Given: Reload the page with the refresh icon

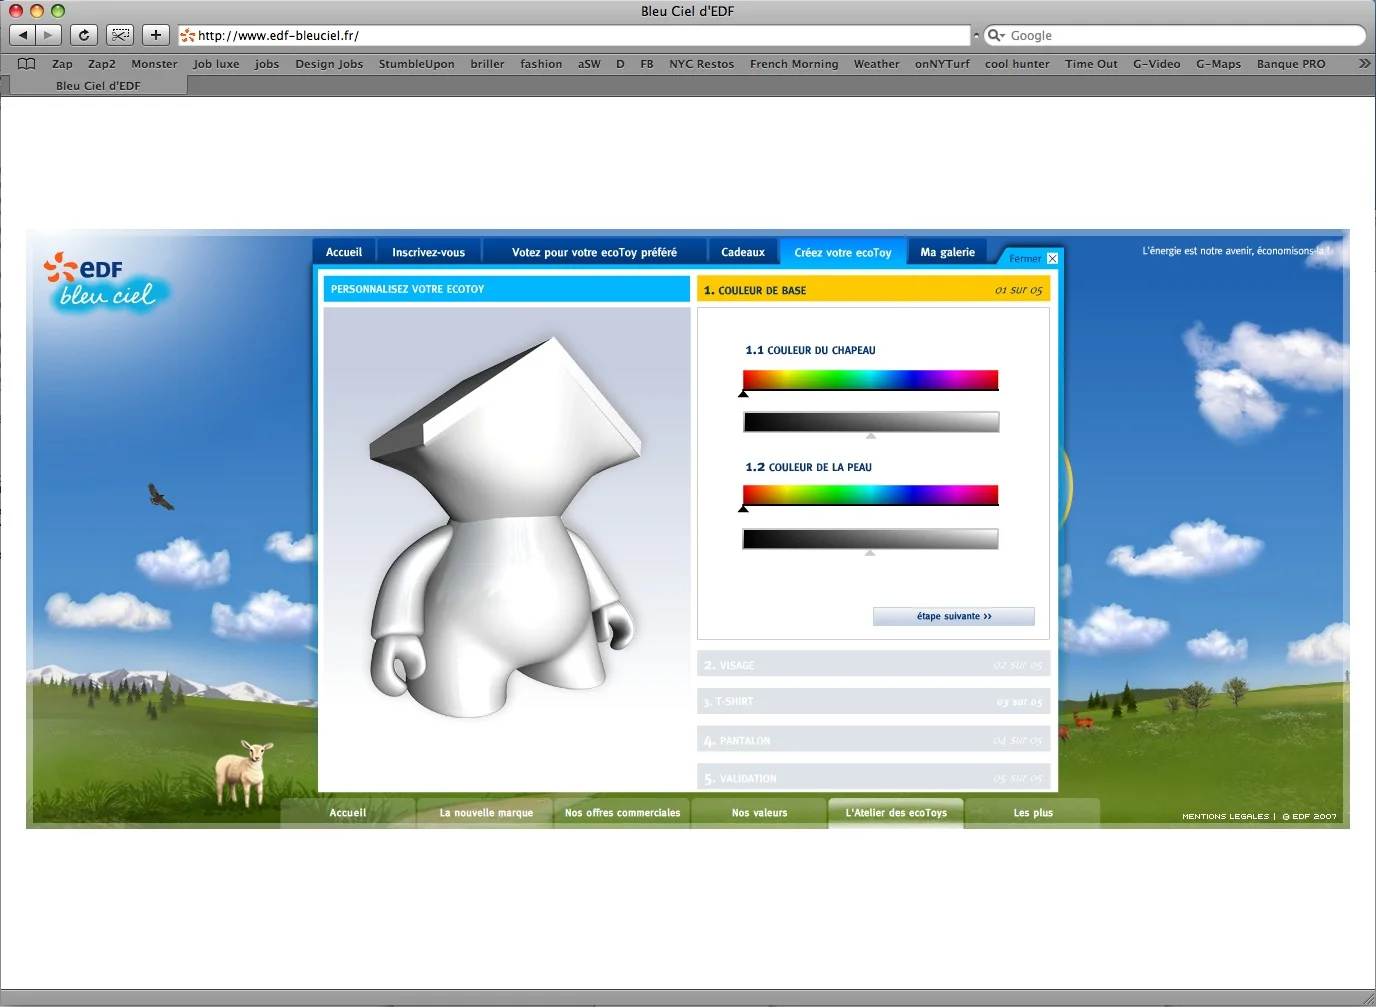Looking at the screenshot, I should (84, 35).
